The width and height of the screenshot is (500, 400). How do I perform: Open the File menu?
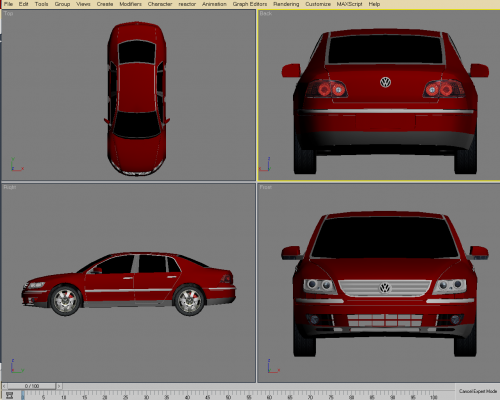pyautogui.click(x=8, y=4)
